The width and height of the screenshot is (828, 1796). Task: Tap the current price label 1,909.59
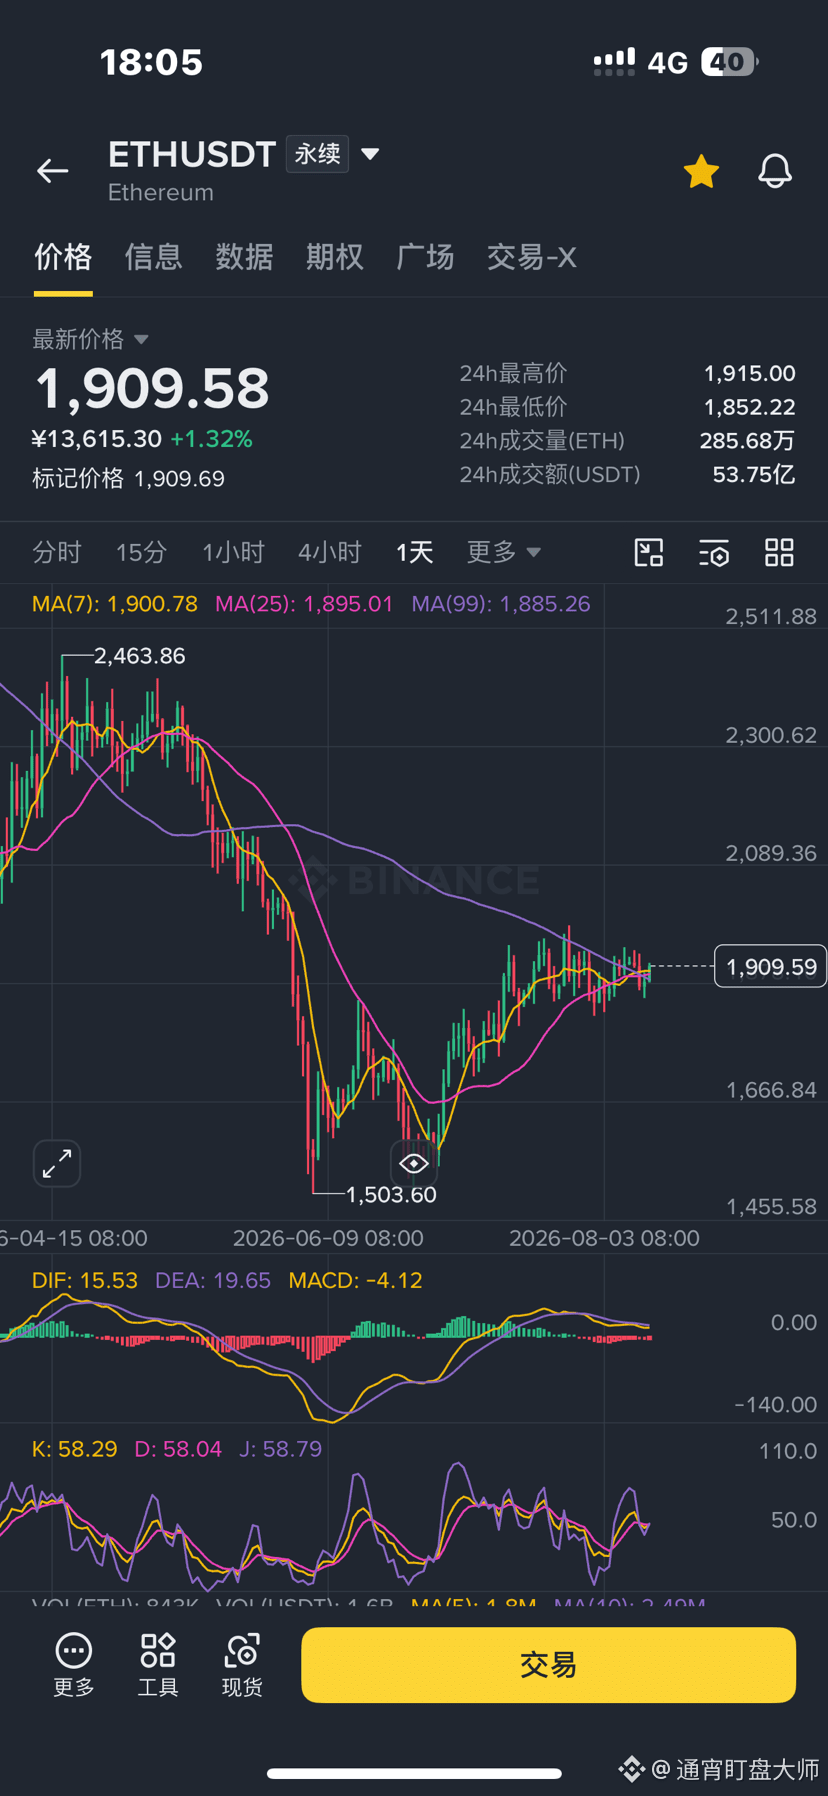pyautogui.click(x=771, y=966)
